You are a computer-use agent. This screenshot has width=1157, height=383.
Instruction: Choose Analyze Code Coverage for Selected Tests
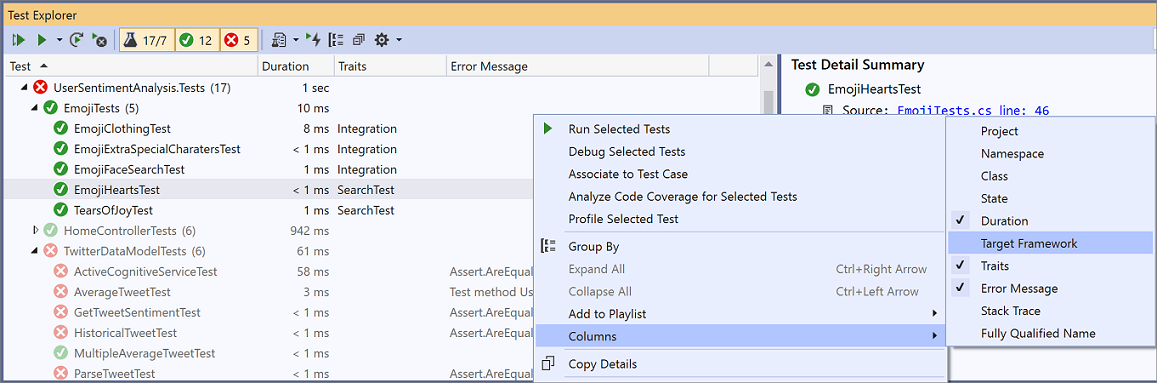(x=740, y=196)
